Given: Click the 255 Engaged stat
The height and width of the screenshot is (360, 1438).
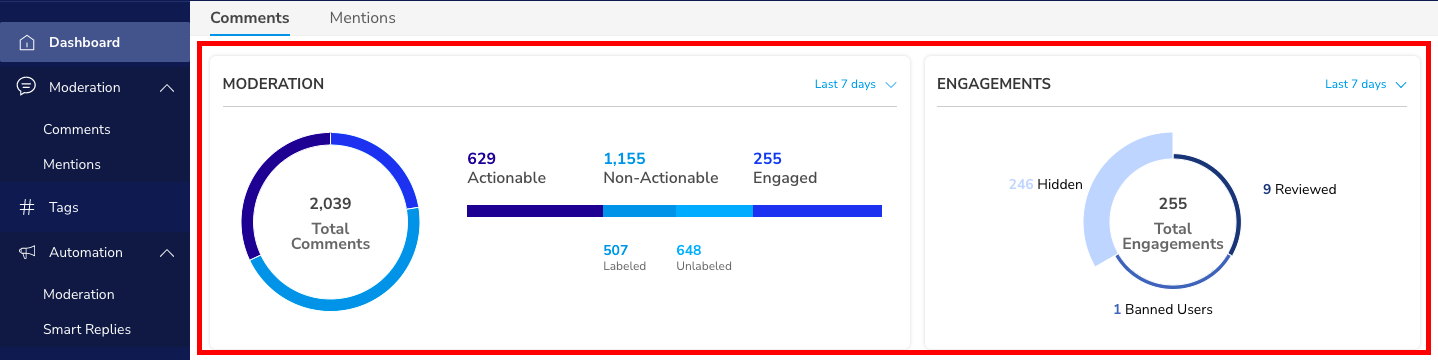Looking at the screenshot, I should [x=785, y=168].
